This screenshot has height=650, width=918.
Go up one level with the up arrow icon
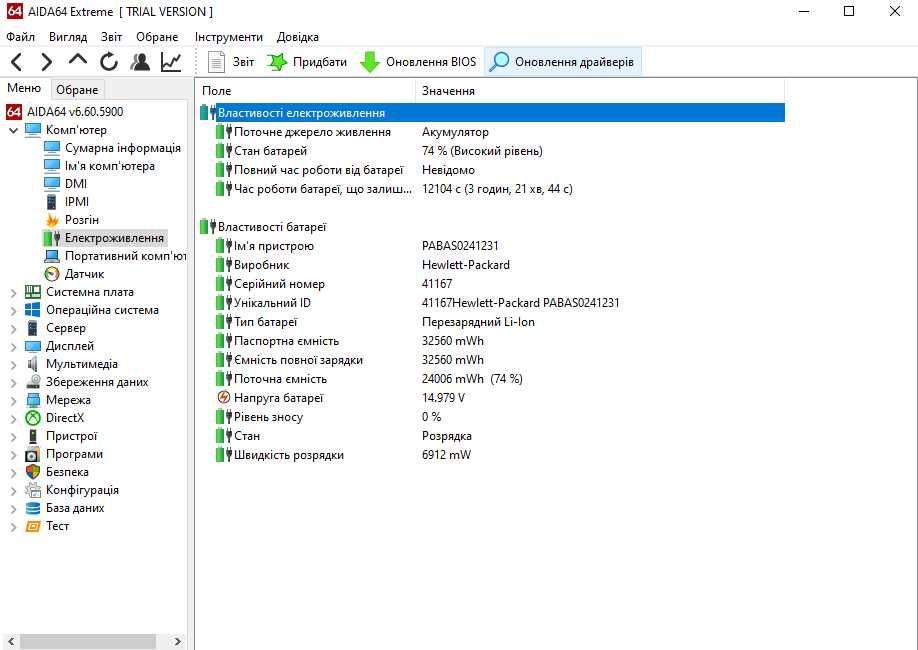(x=77, y=61)
